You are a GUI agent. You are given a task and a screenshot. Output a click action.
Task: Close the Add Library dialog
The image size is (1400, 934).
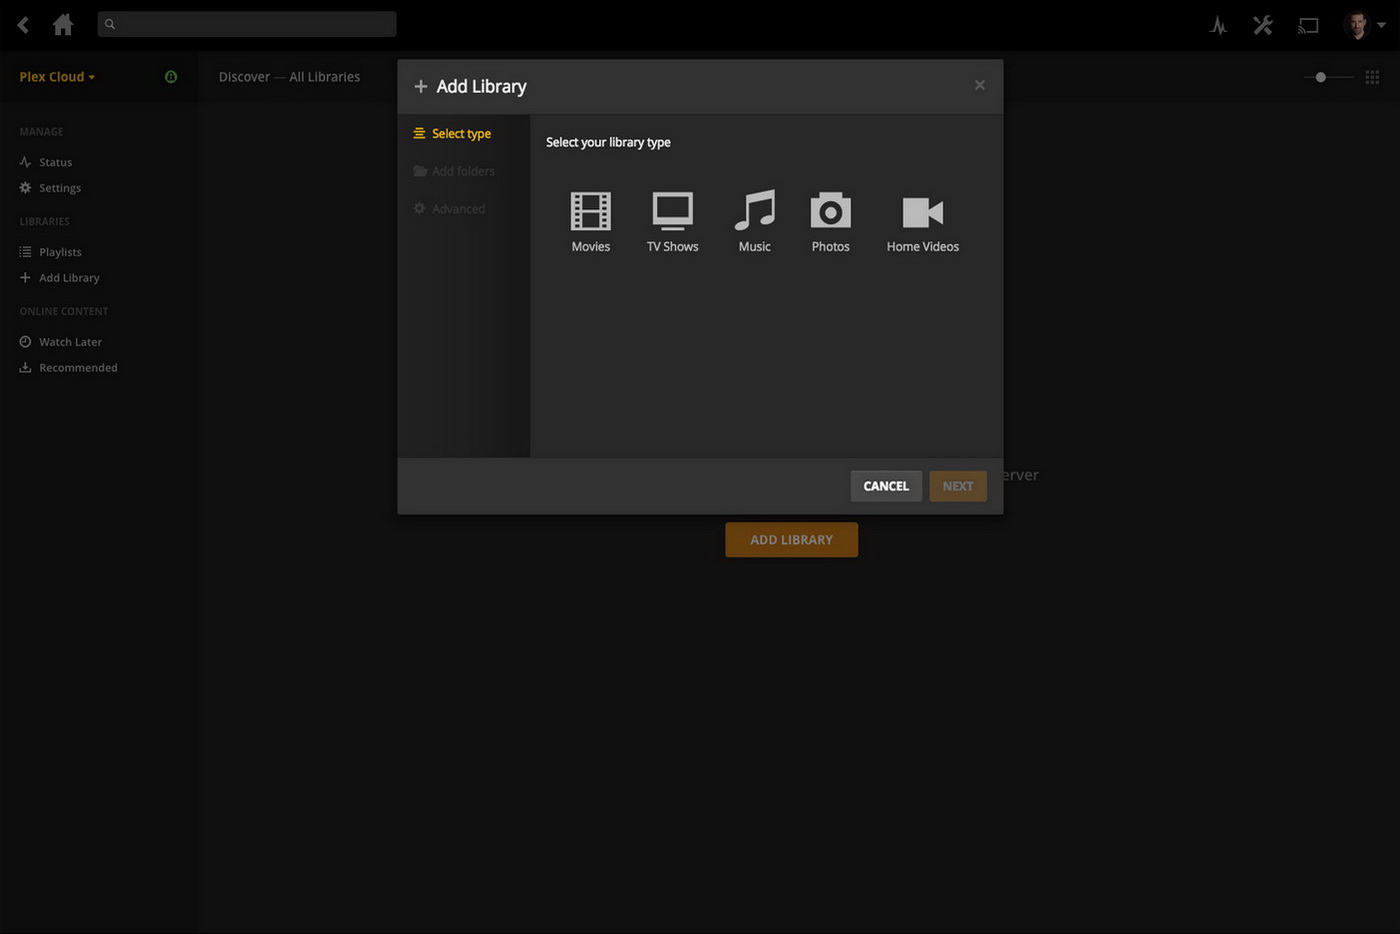(x=980, y=85)
